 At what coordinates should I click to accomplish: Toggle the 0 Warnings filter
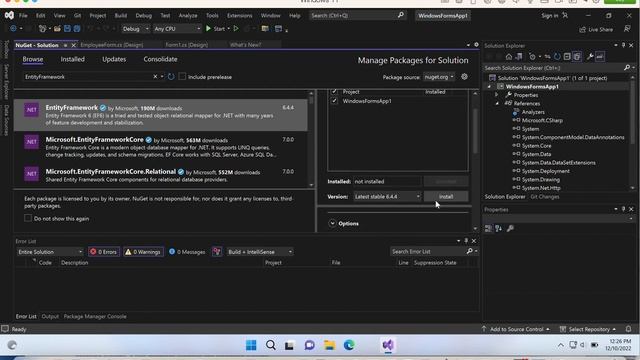143,252
